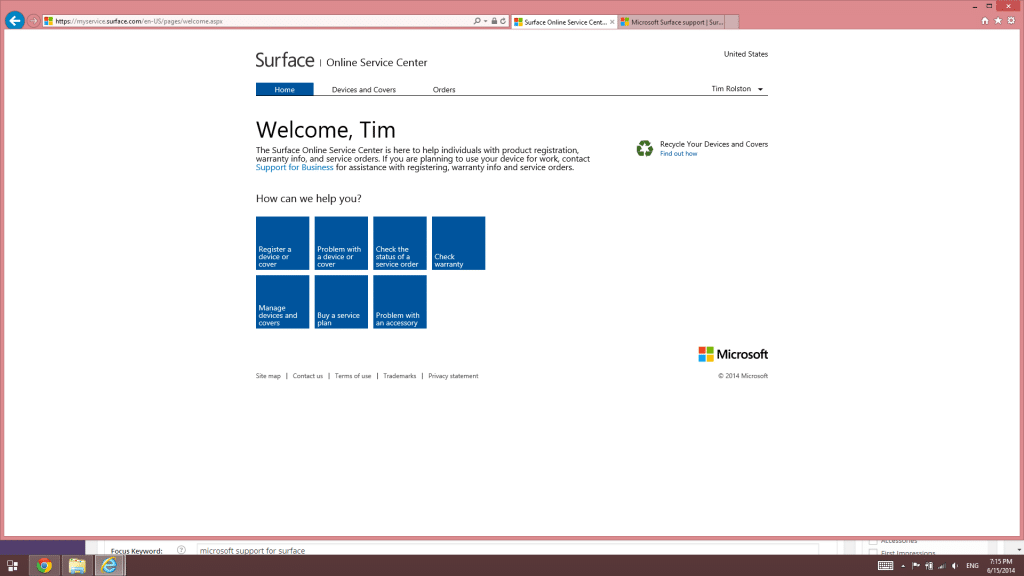The height and width of the screenshot is (576, 1024).
Task: Open File Explorer from the taskbar
Action: click(x=77, y=566)
